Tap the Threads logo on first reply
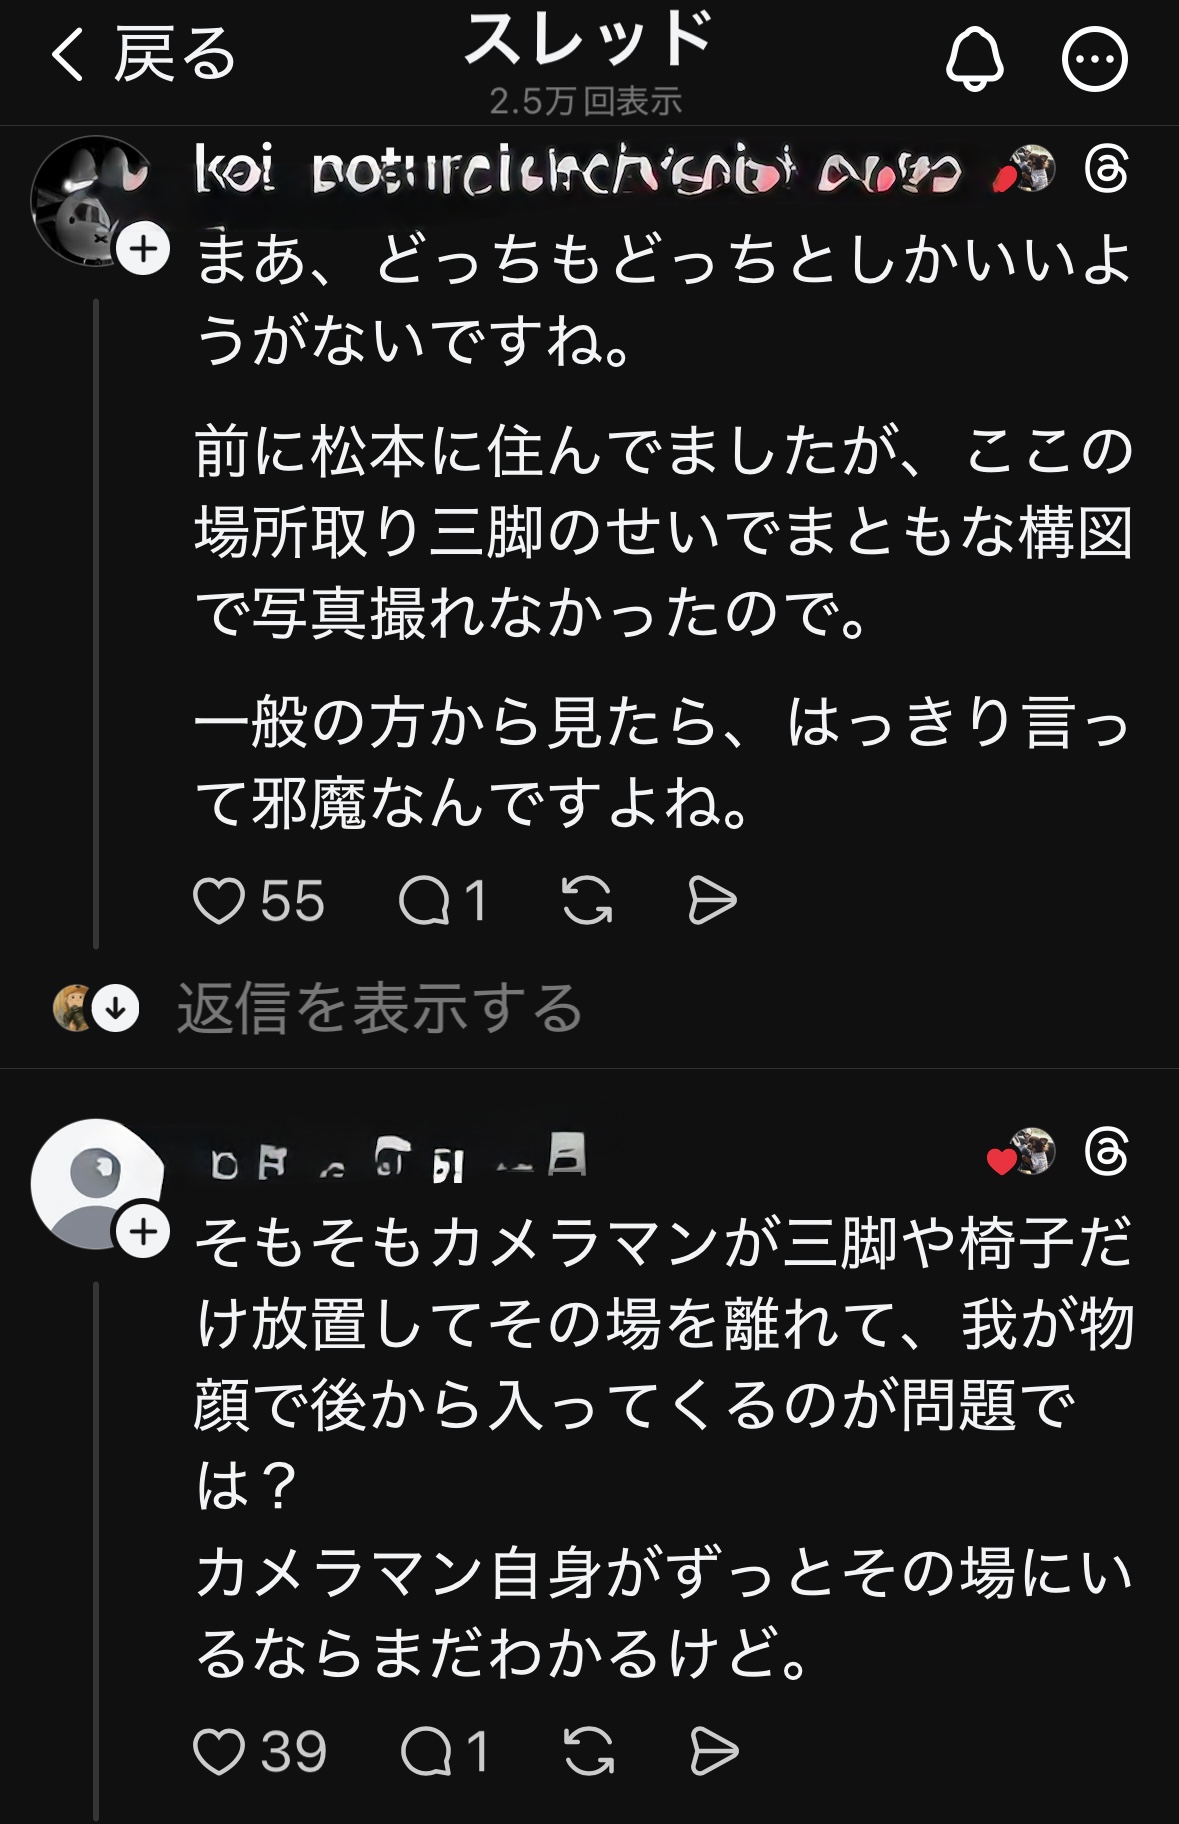Viewport: 1179px width, 1824px height. click(x=1106, y=169)
